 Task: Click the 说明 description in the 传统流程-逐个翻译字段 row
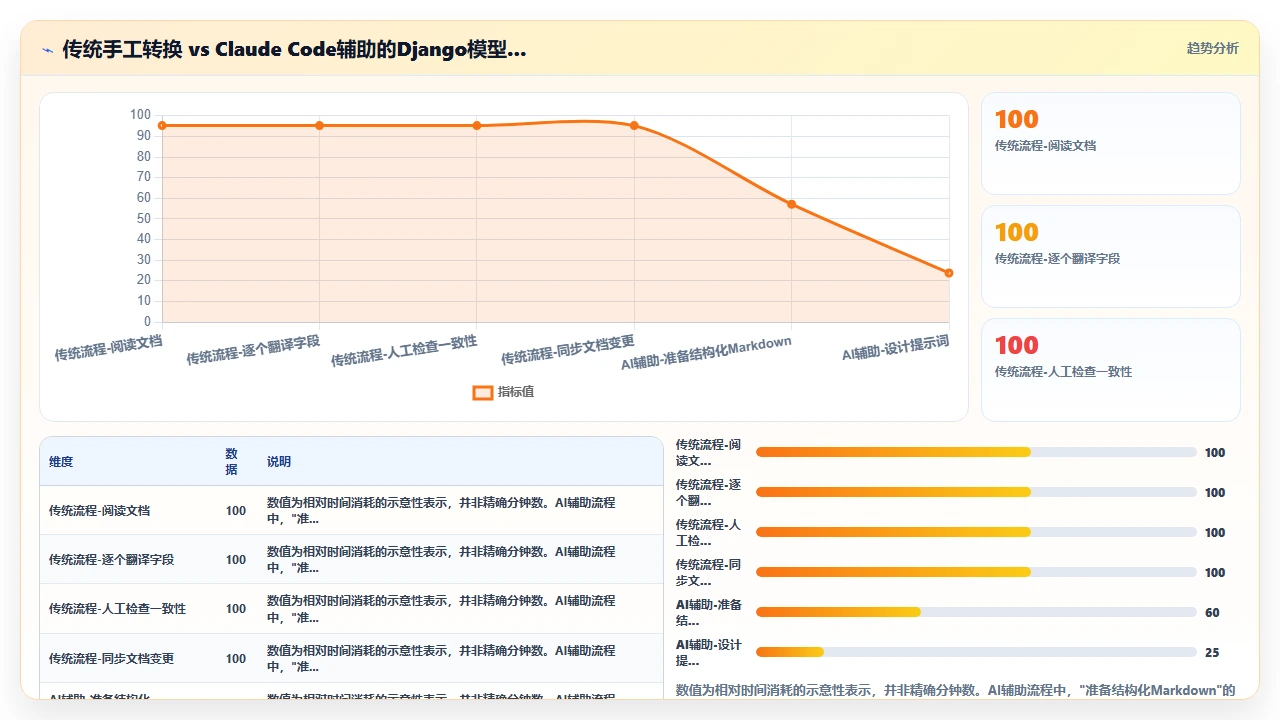coord(441,560)
